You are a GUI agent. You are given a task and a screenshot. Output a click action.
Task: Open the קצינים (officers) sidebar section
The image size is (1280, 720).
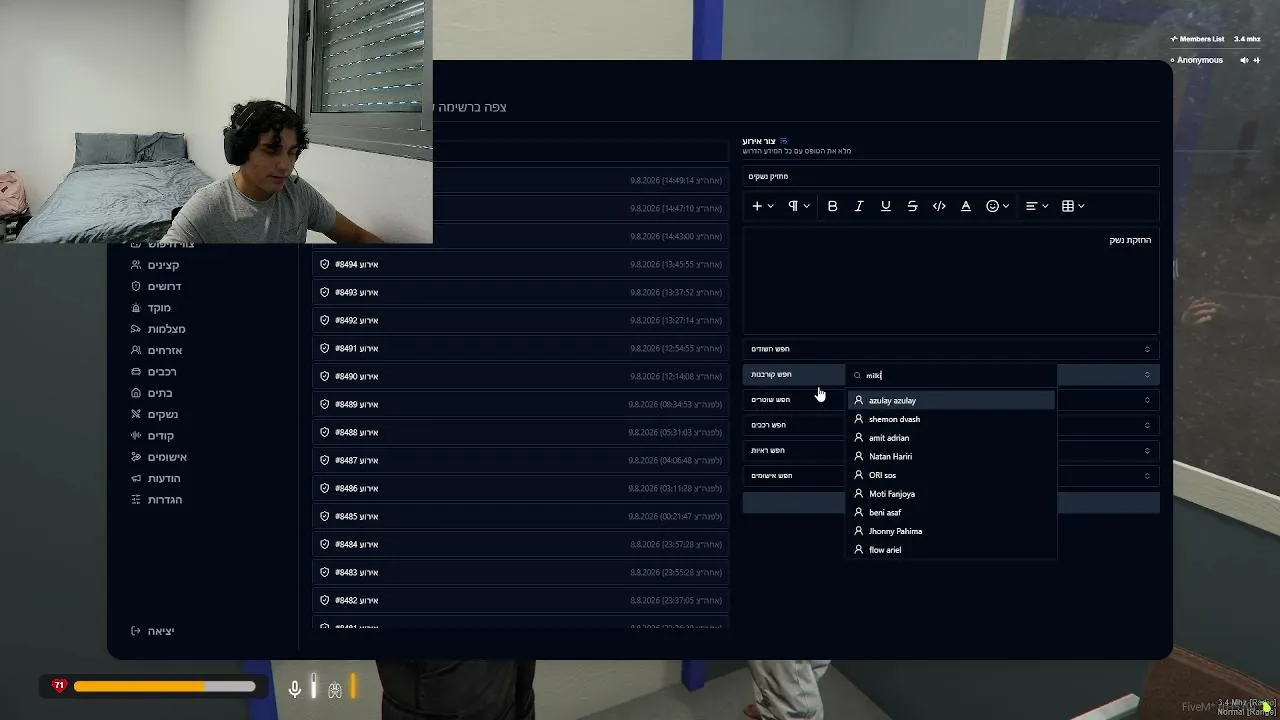155,265
